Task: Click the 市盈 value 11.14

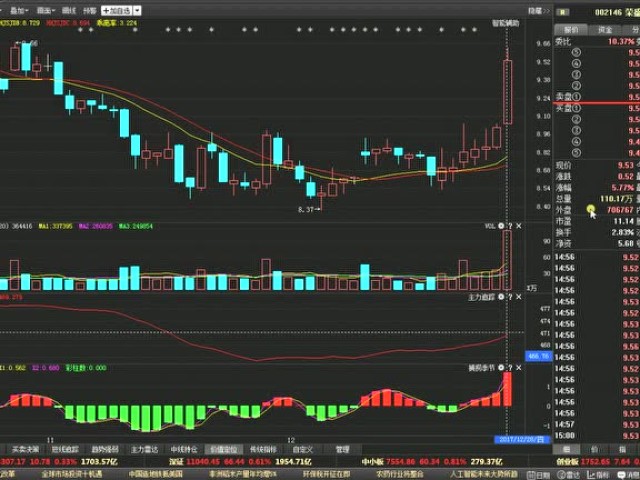Action: [x=624, y=221]
